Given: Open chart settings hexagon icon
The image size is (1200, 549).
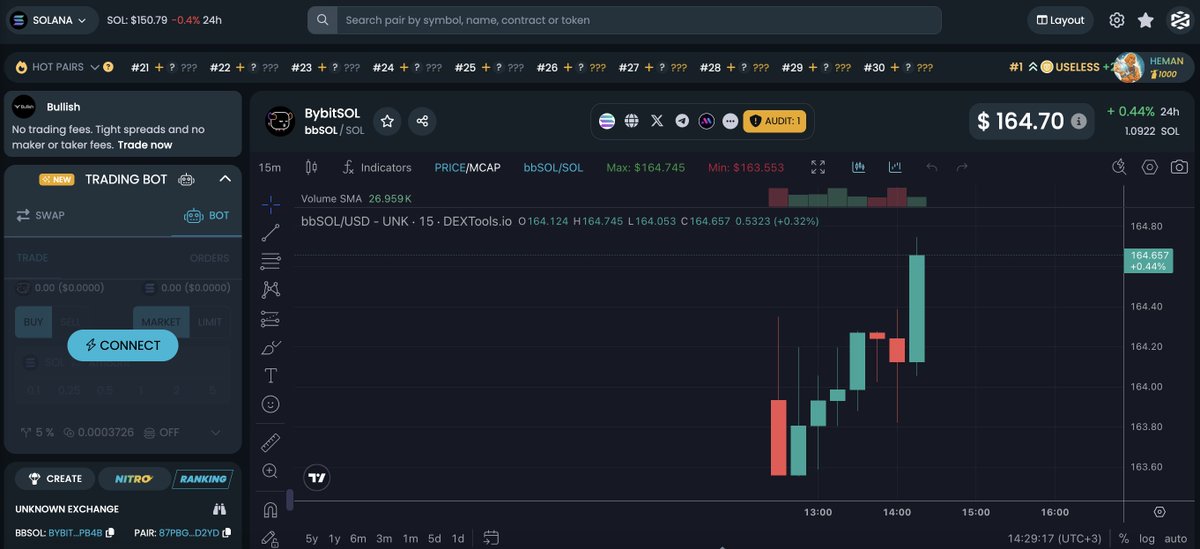Looking at the screenshot, I should [1150, 167].
